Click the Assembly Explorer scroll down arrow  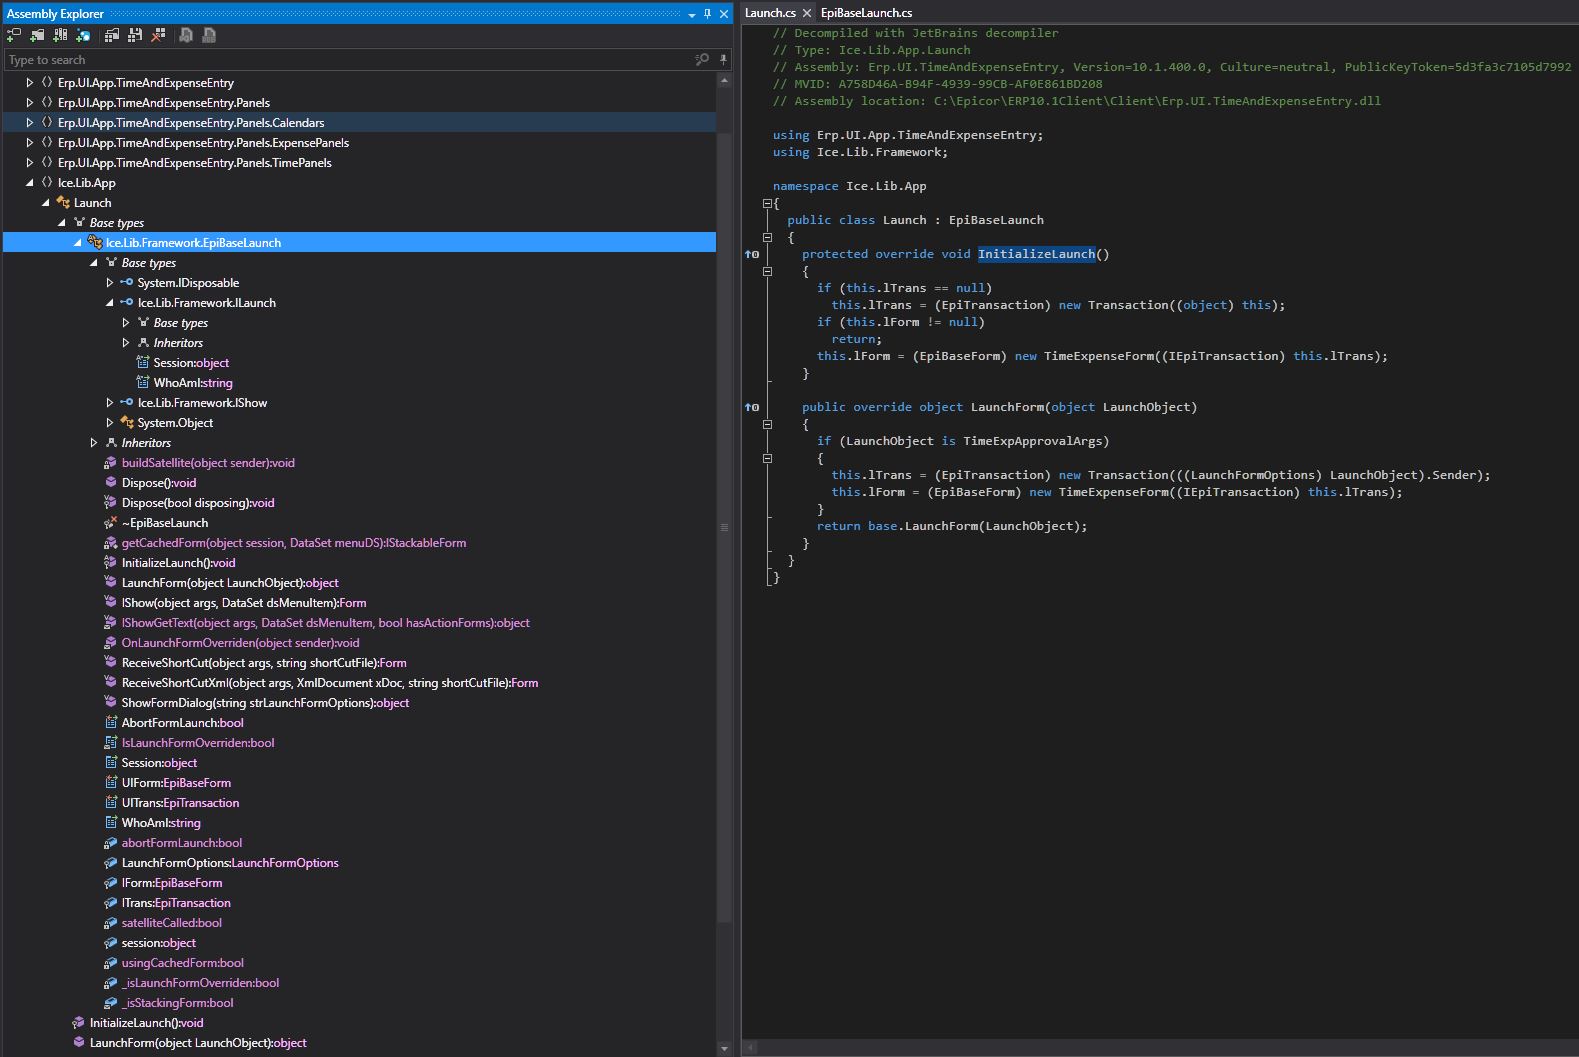[x=724, y=1048]
